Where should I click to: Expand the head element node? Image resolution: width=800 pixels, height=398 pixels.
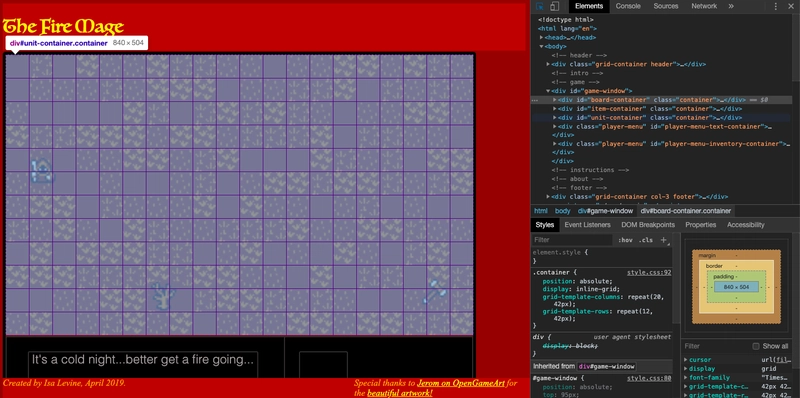click(x=542, y=38)
